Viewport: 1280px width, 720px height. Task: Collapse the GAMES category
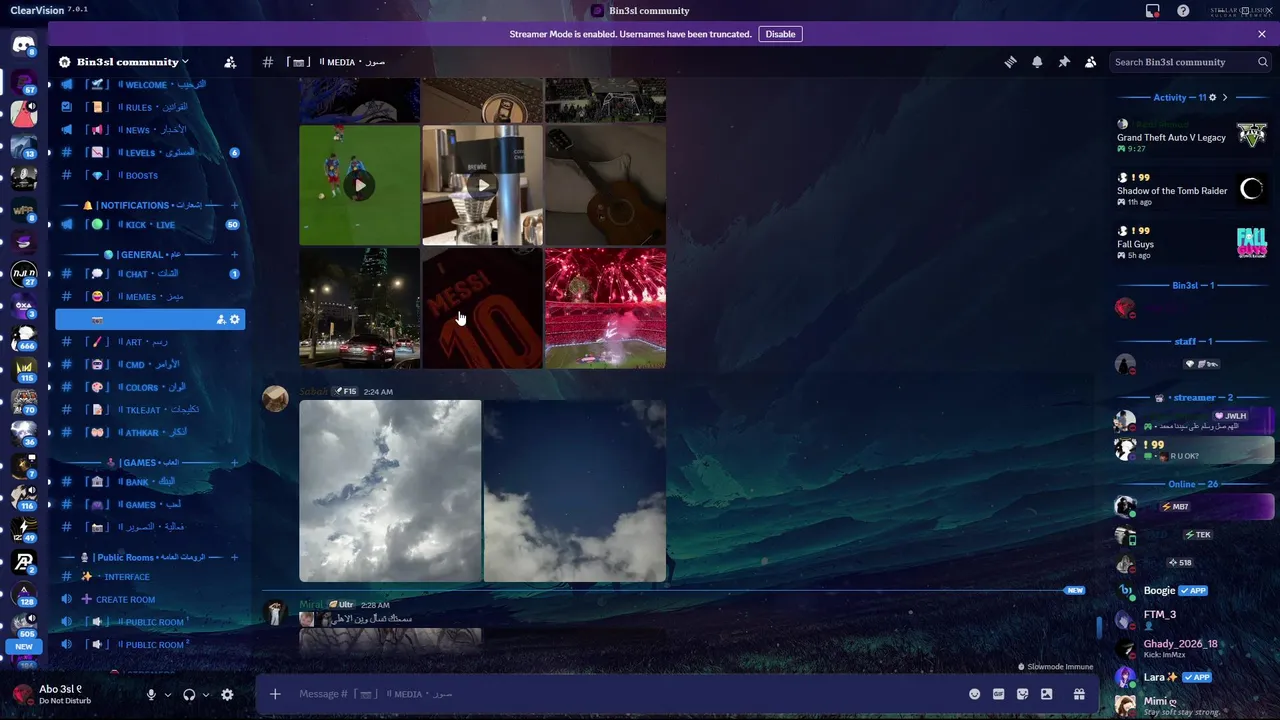142,463
